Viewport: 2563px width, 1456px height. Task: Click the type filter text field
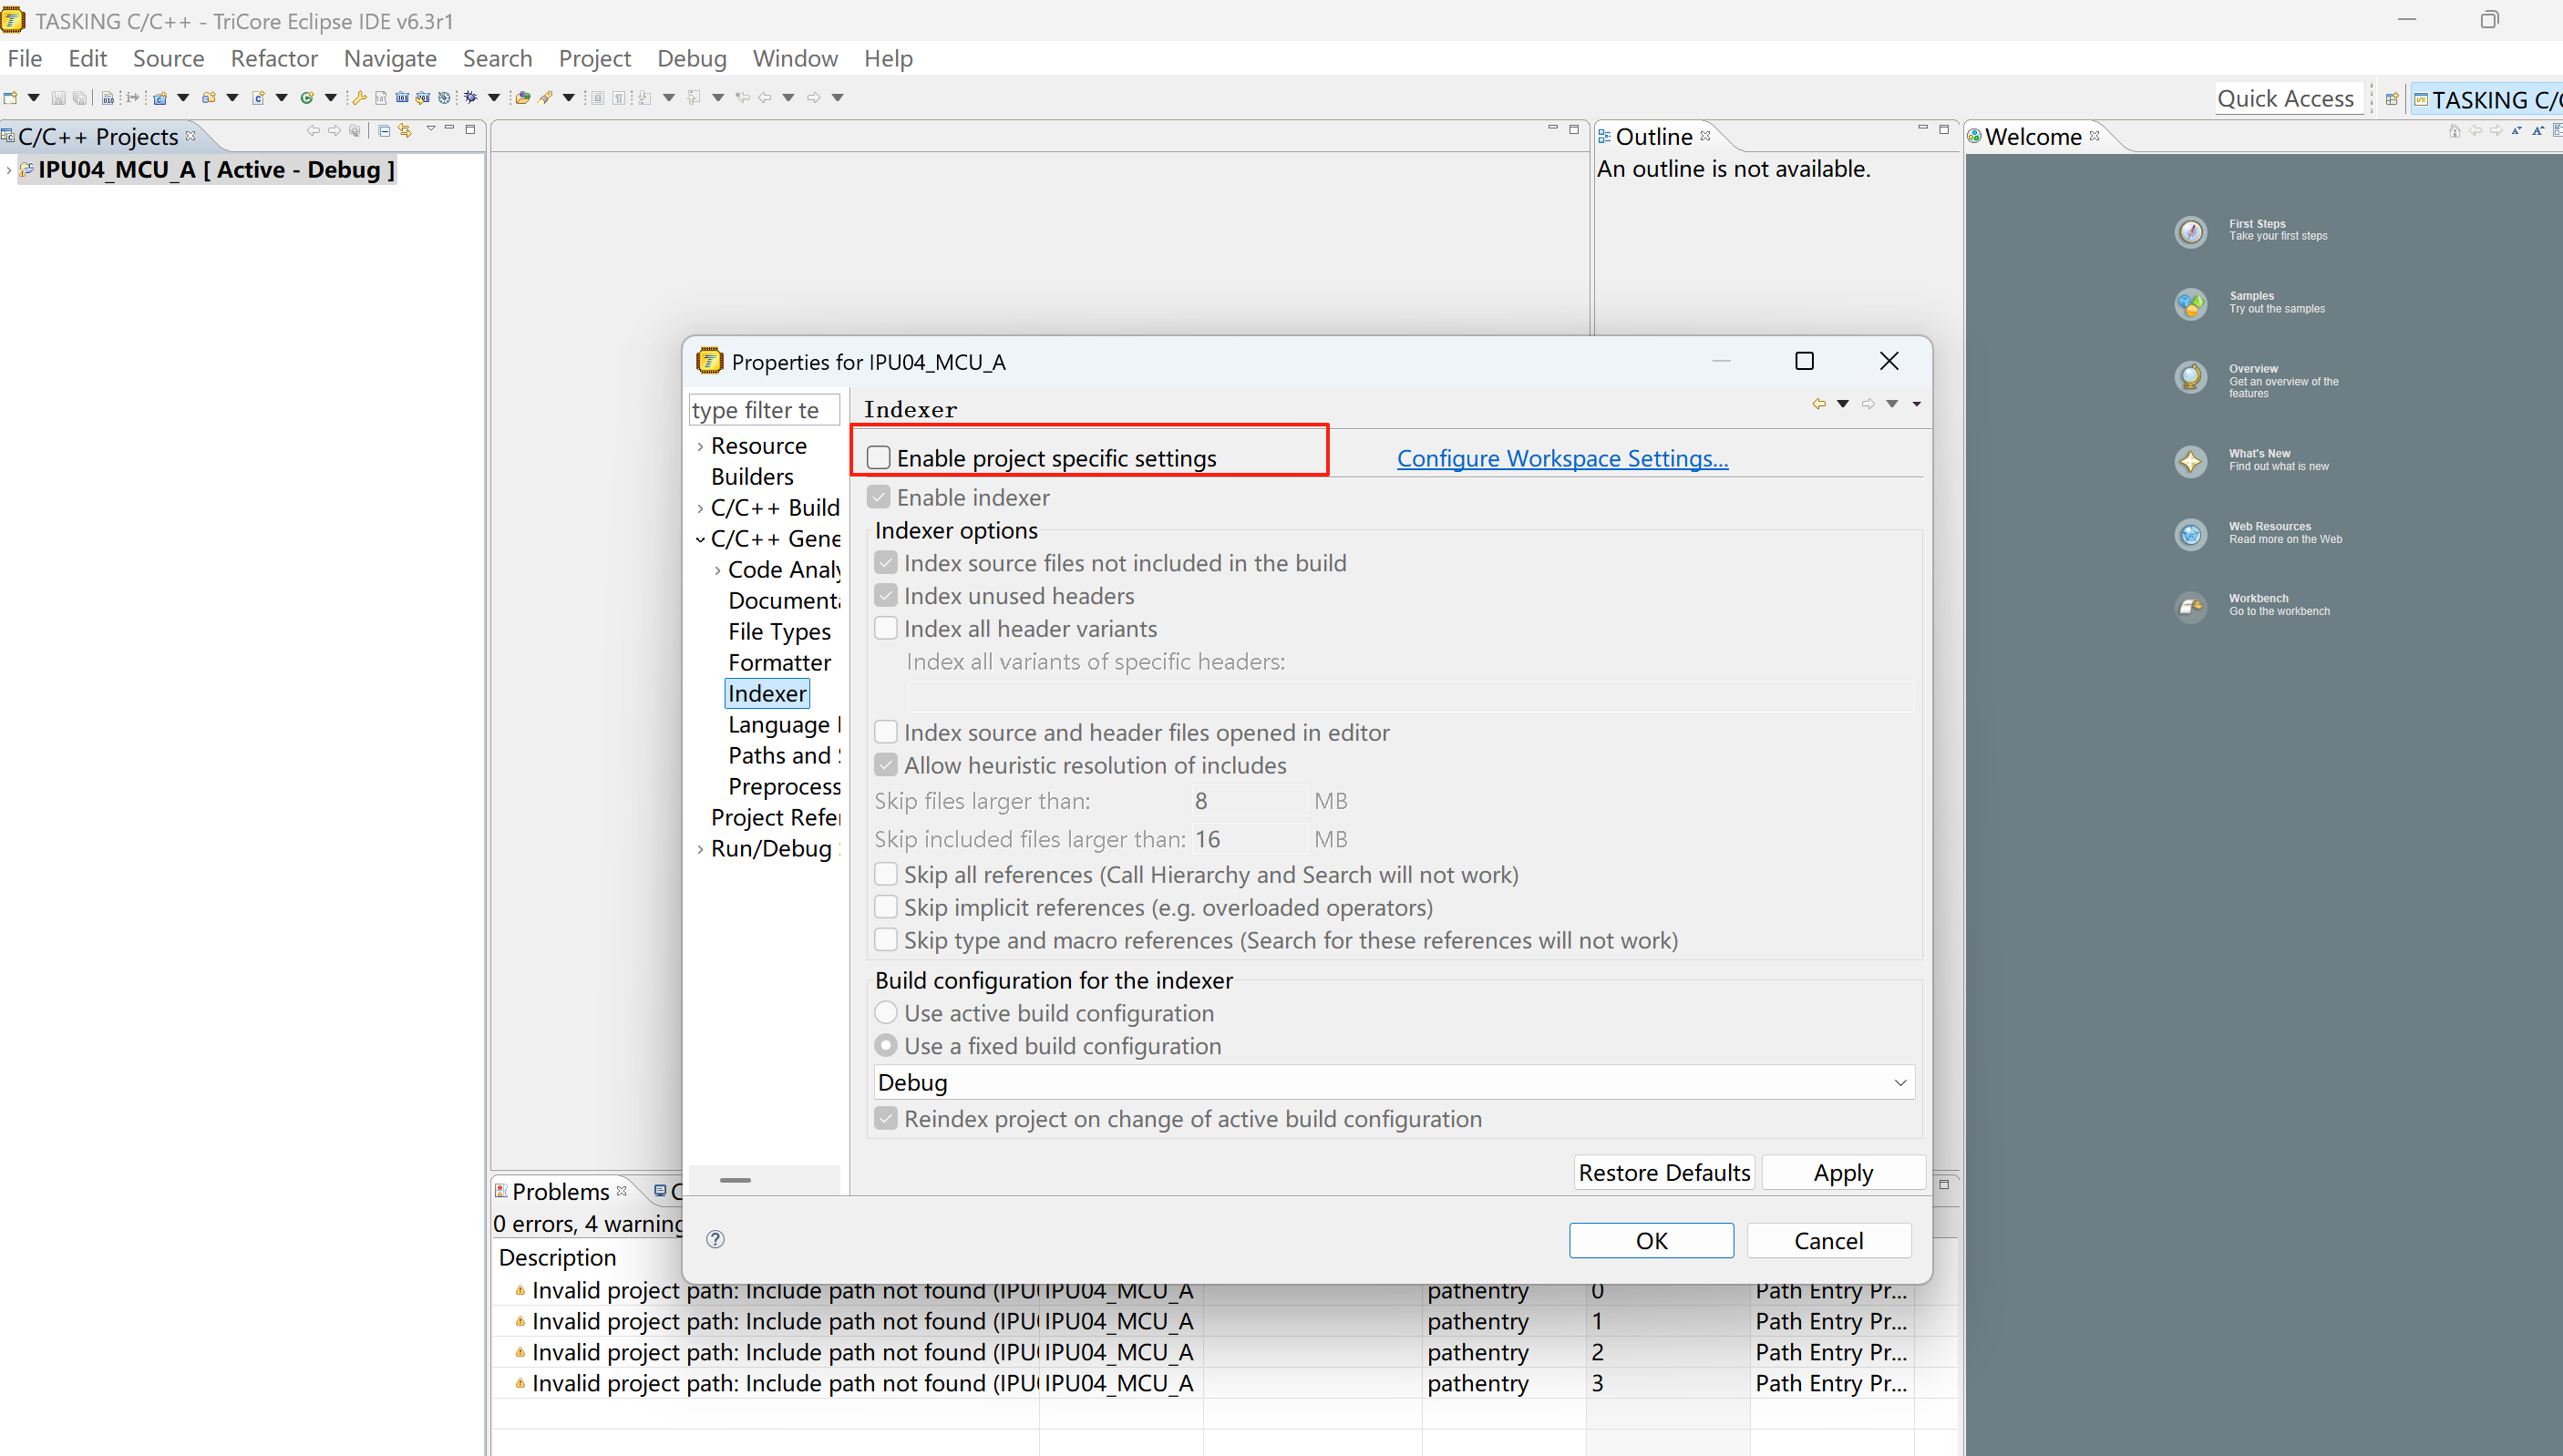coord(764,410)
